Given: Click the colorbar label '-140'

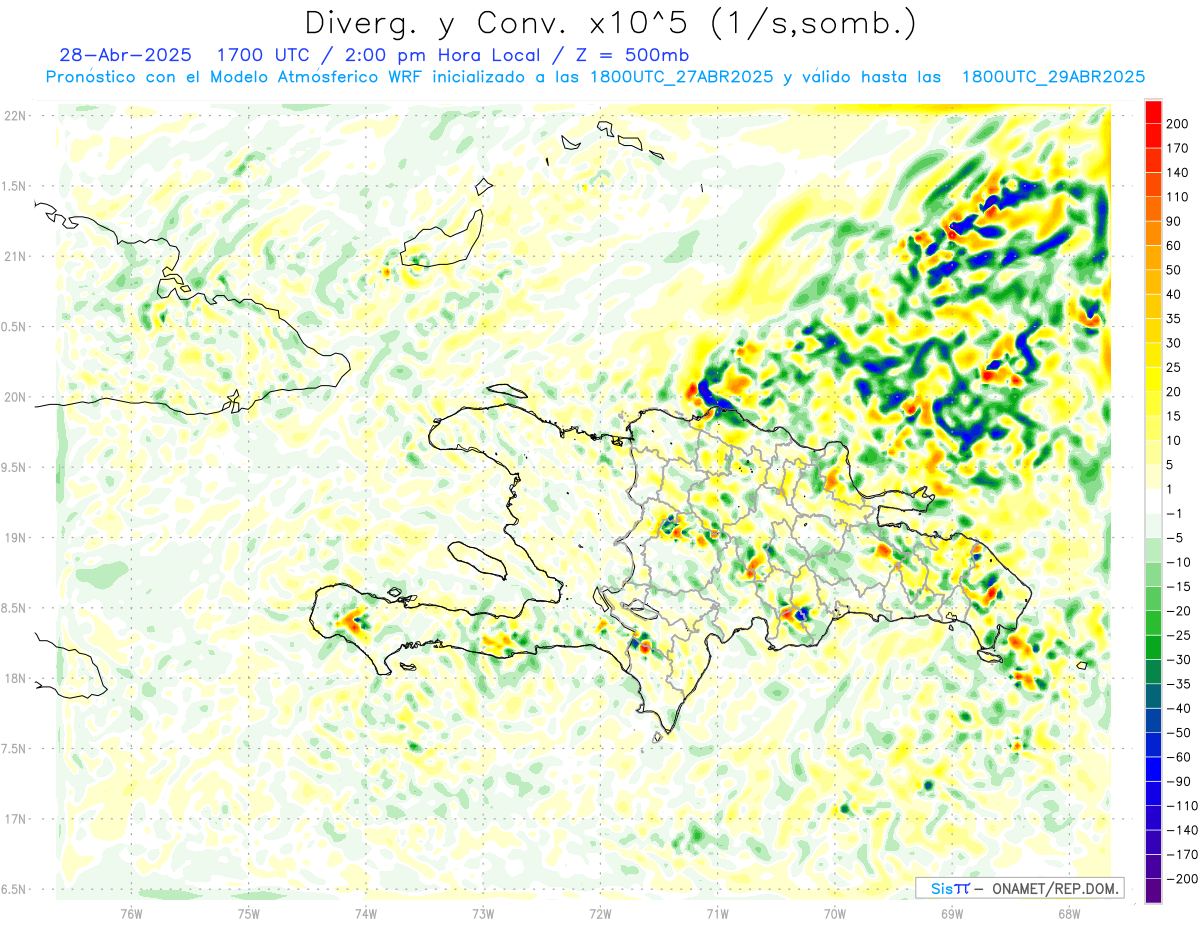Looking at the screenshot, I should pyautogui.click(x=1183, y=830).
